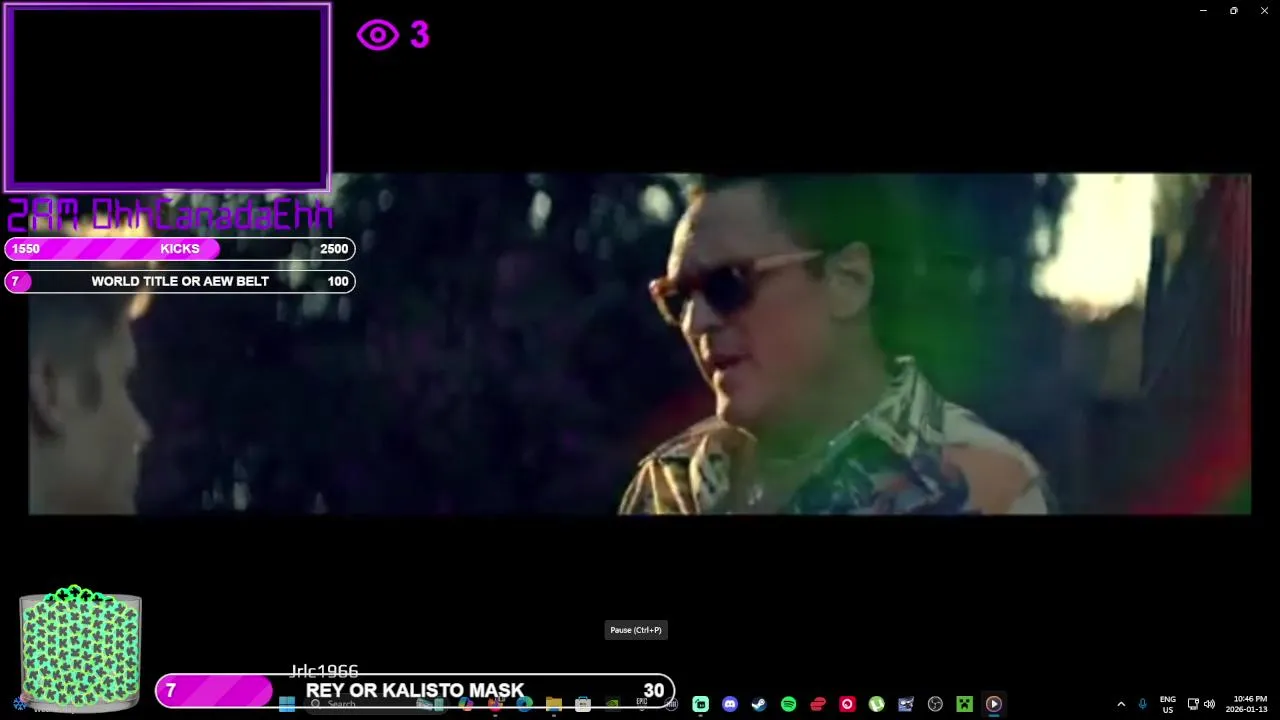Screen dimensions: 1280x720
Task: Click the WORLD TITLE OR AEW BELT bar
Action: click(x=180, y=282)
